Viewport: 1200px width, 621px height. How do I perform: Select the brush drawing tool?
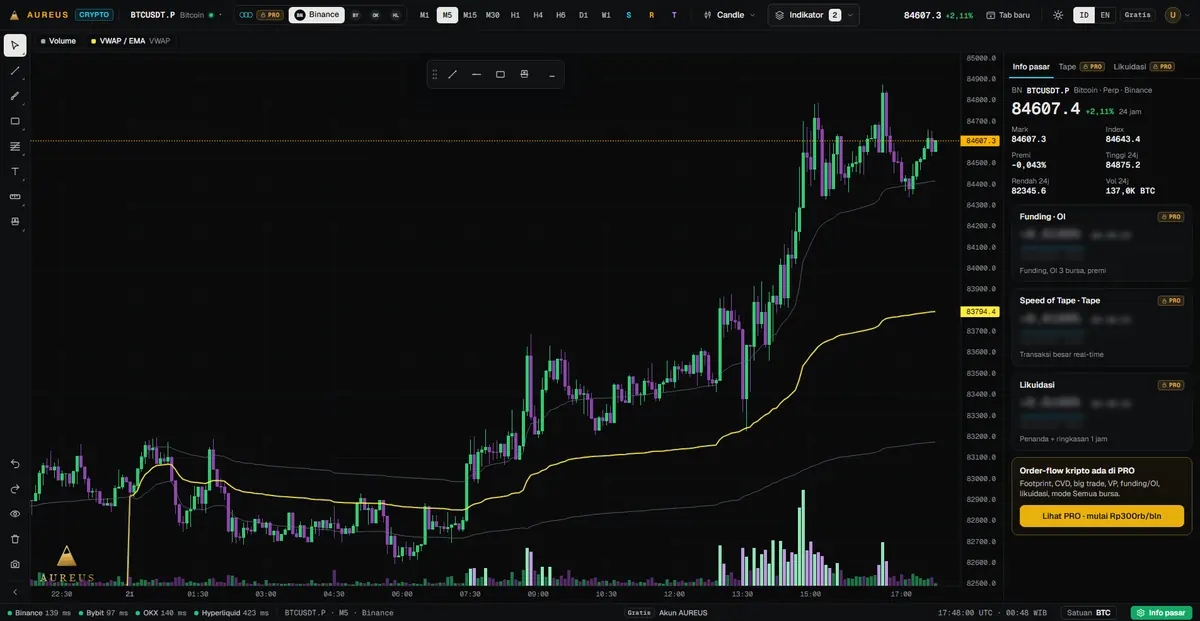[x=15, y=96]
